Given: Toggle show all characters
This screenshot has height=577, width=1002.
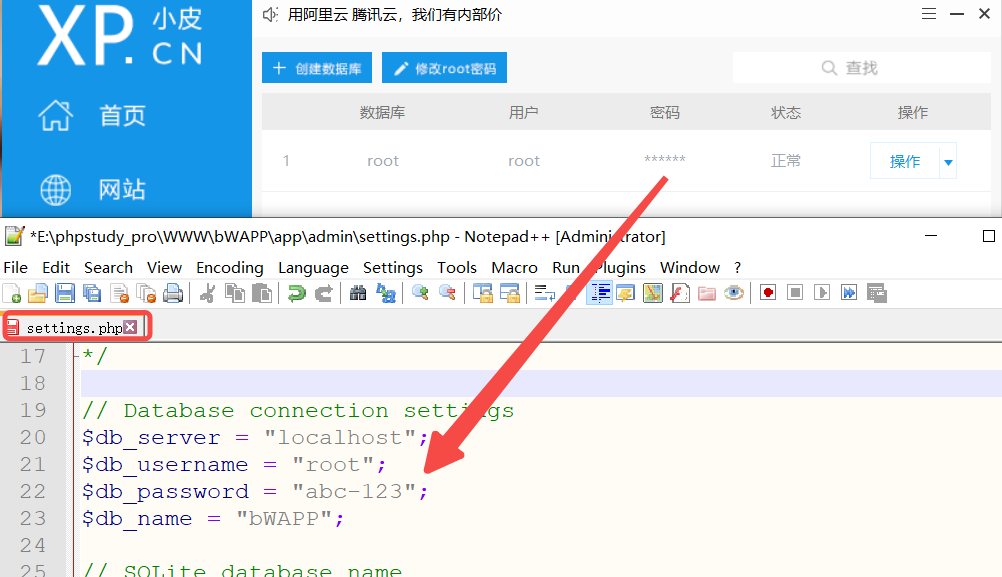Looking at the screenshot, I should coord(600,292).
